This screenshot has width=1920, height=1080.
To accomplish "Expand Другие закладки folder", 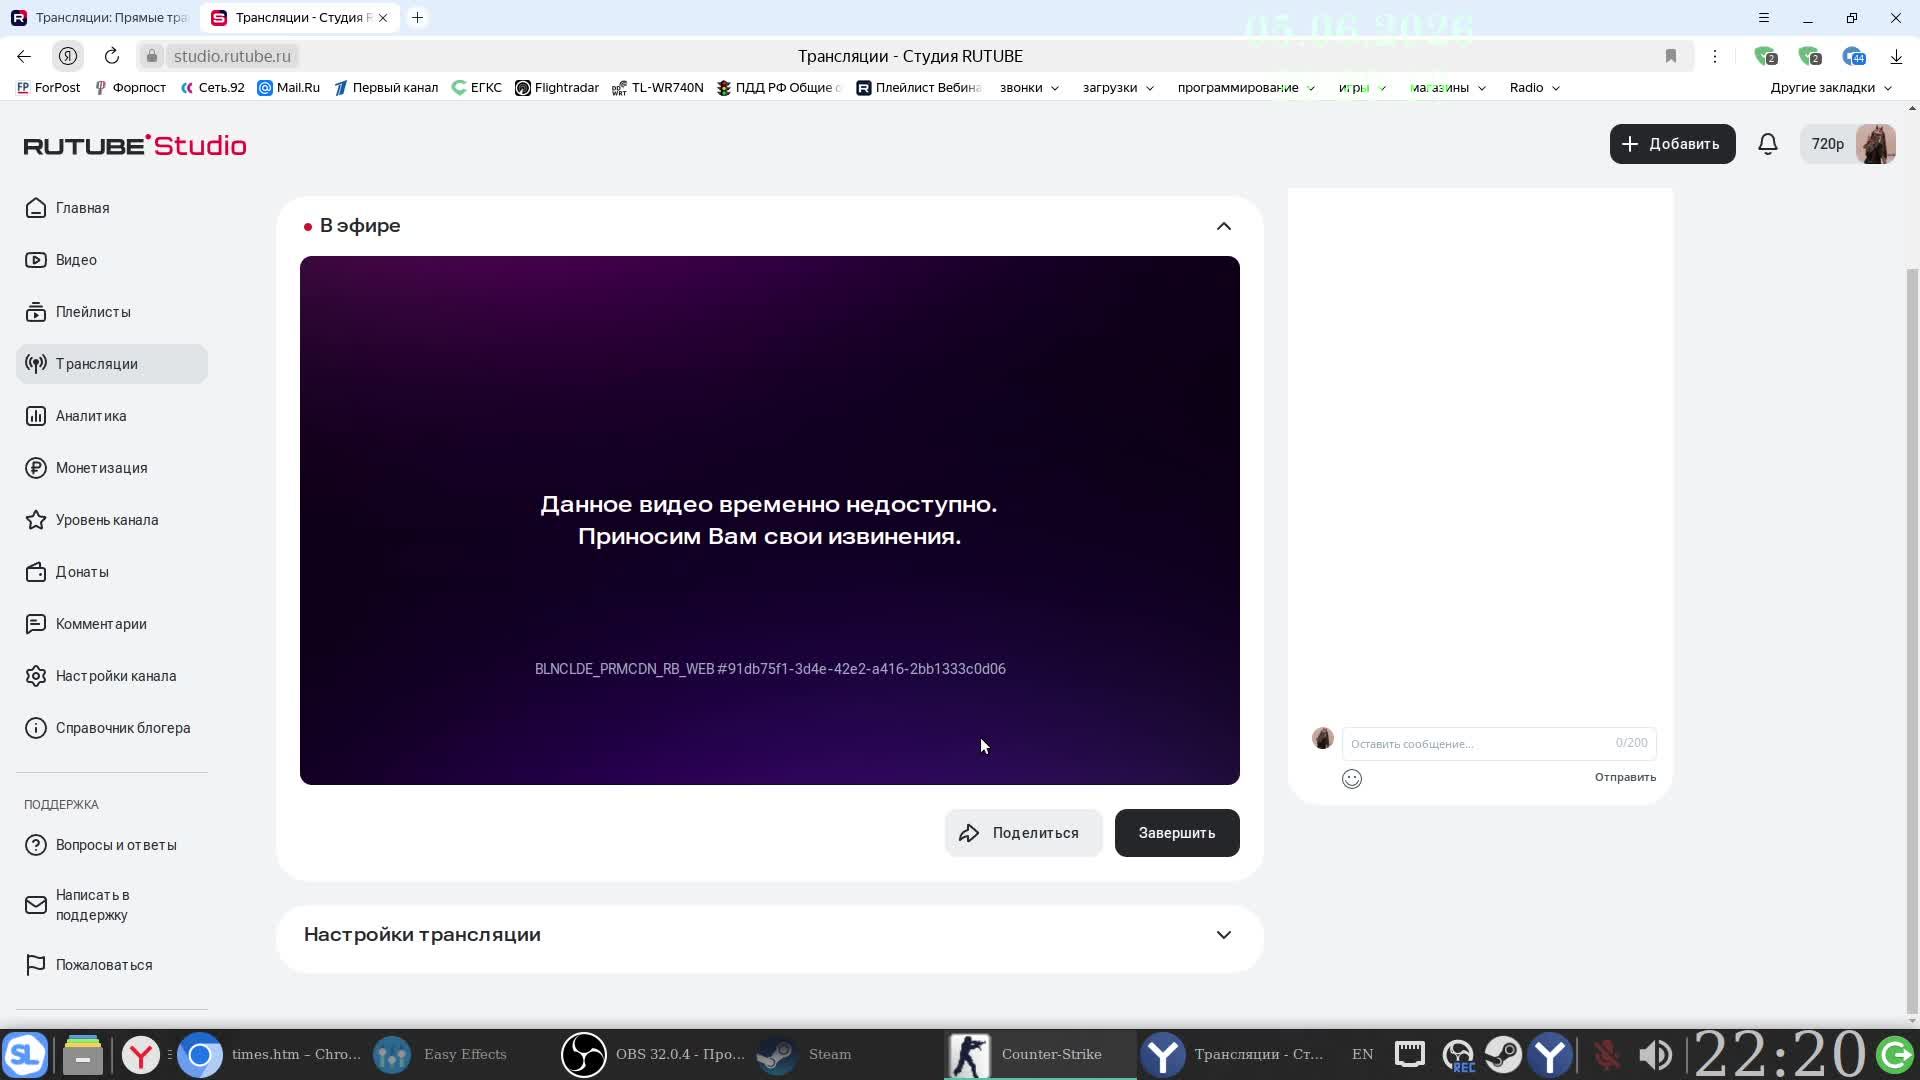I will click(1831, 88).
